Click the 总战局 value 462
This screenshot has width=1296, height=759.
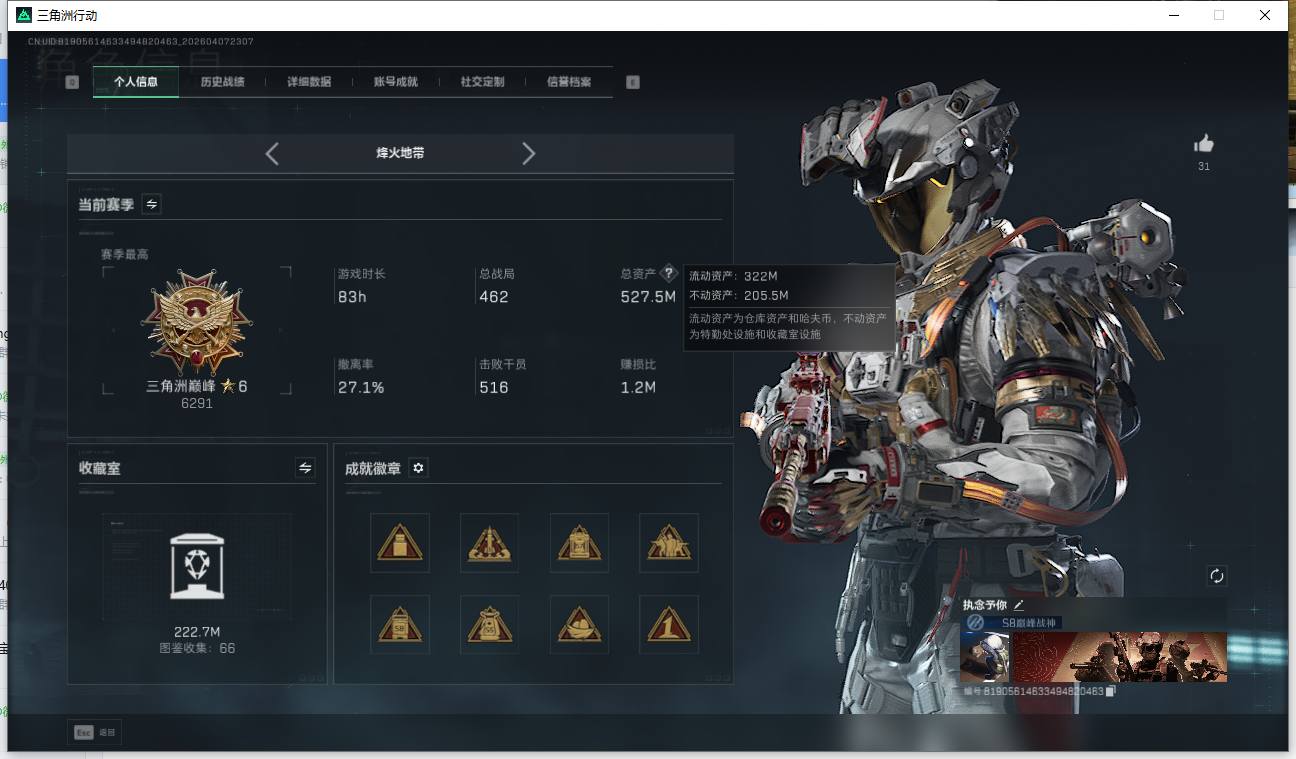pos(494,297)
